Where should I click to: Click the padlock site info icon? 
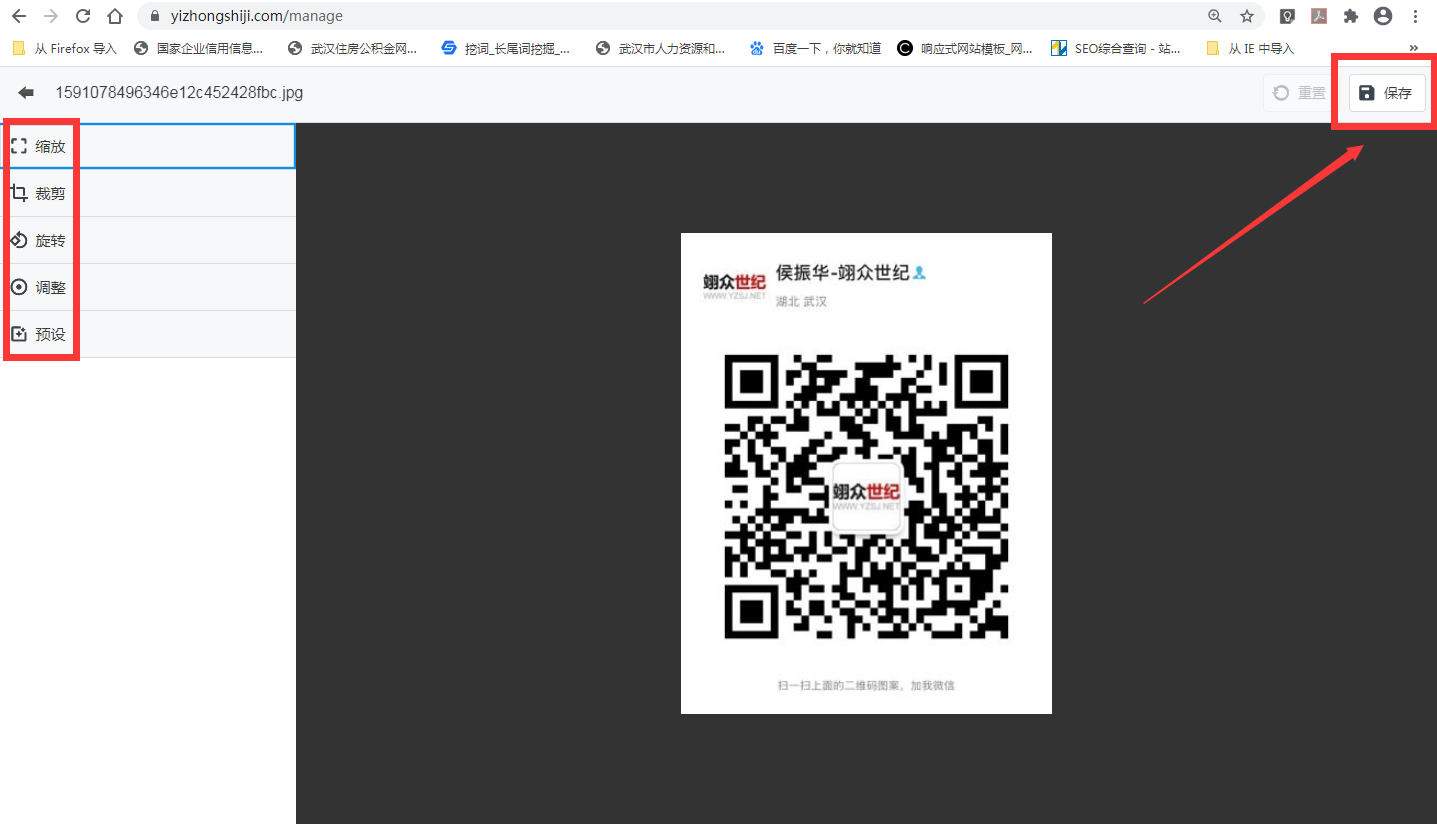[155, 16]
